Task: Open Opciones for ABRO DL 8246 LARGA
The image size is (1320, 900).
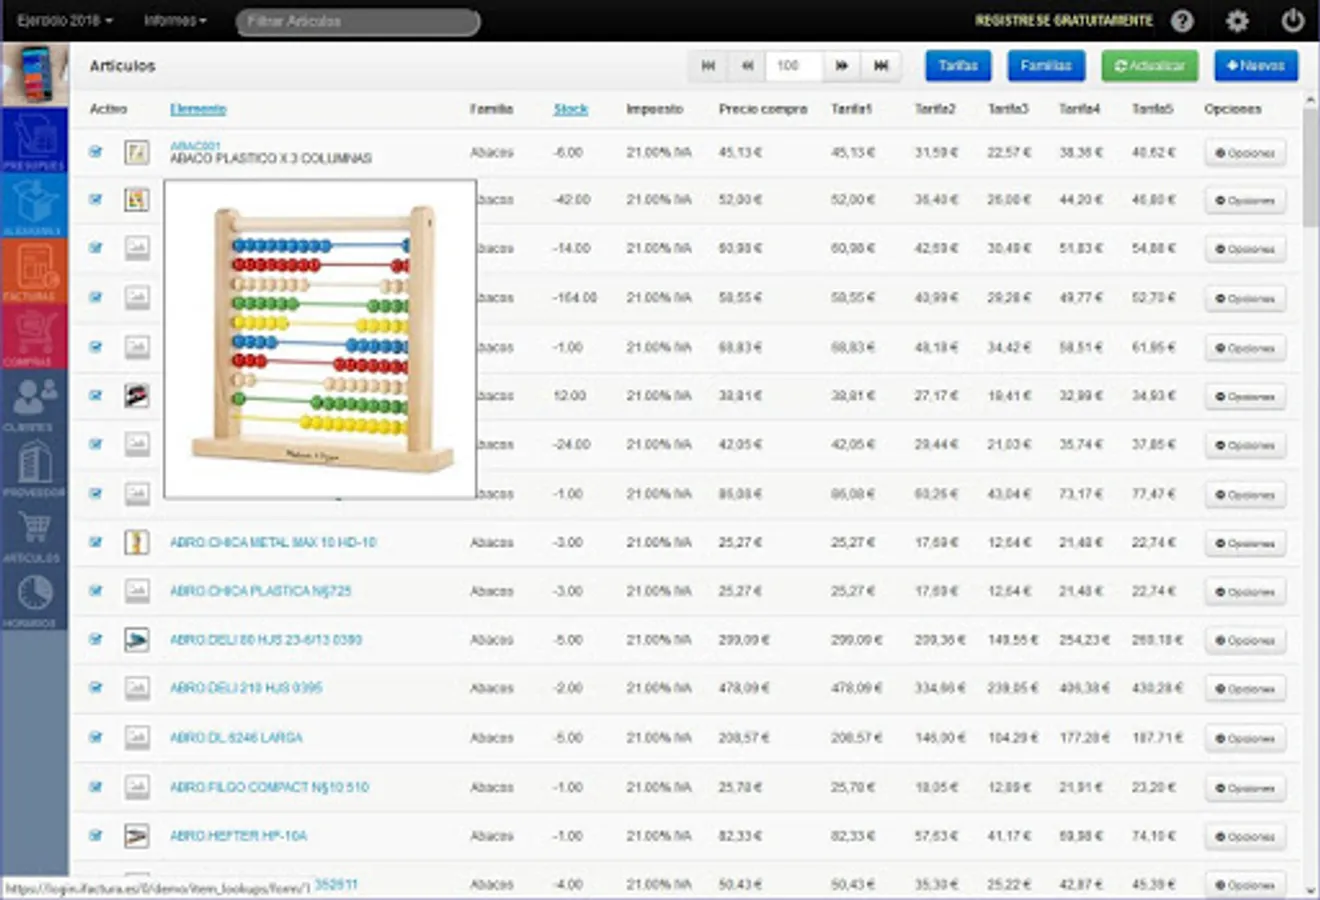Action: 1245,739
